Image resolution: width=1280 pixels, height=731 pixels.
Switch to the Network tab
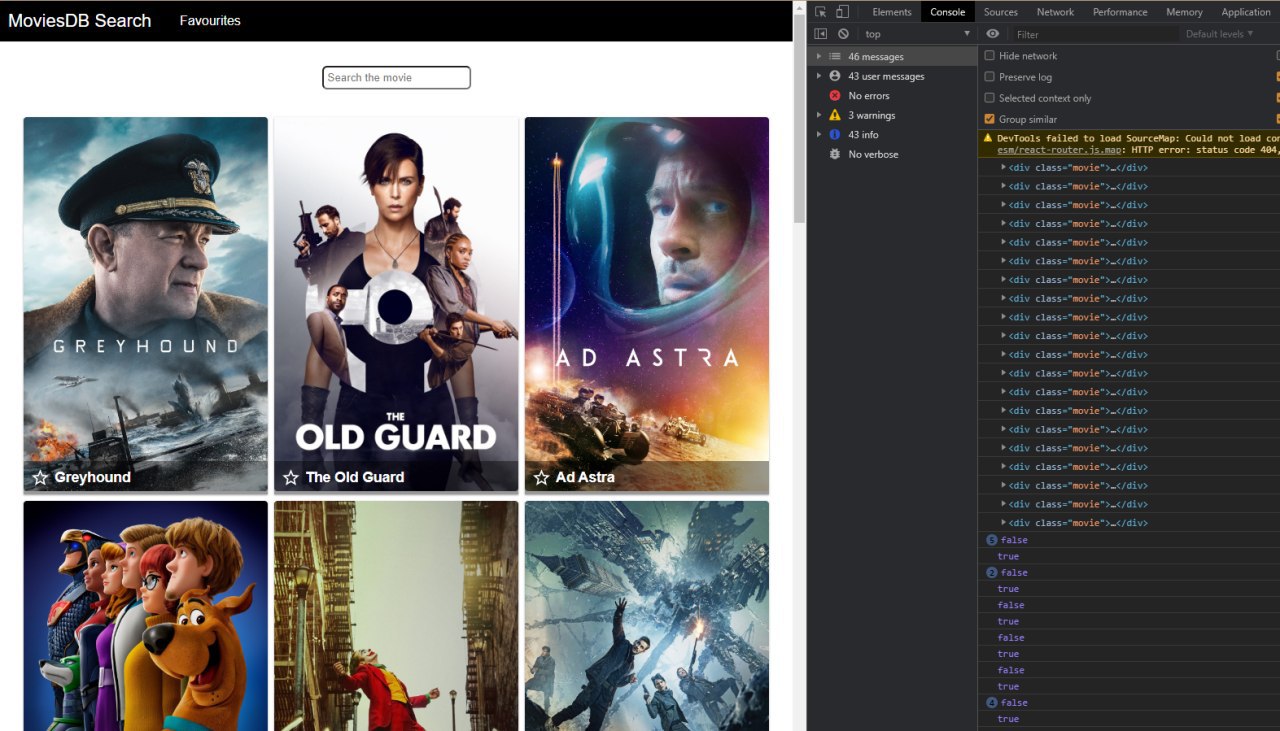1055,12
